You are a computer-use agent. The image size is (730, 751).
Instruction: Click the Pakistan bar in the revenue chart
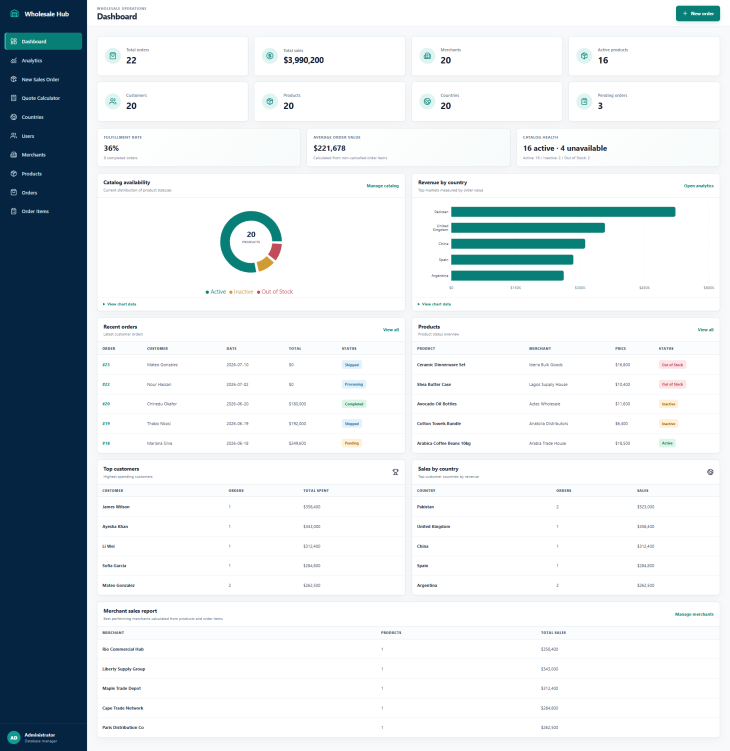pos(563,212)
